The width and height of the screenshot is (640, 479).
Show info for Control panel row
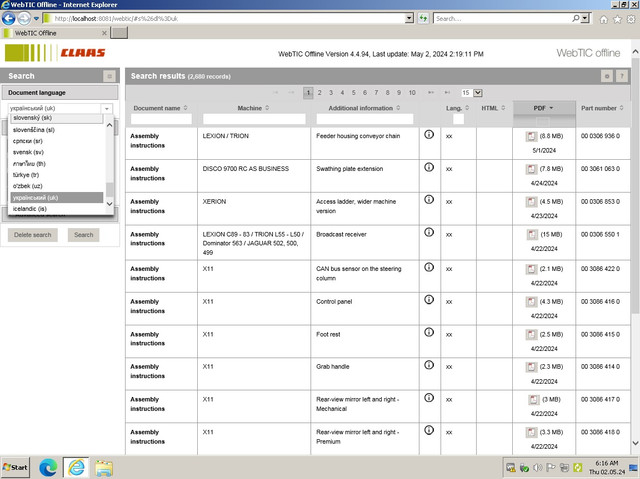pyautogui.click(x=429, y=299)
